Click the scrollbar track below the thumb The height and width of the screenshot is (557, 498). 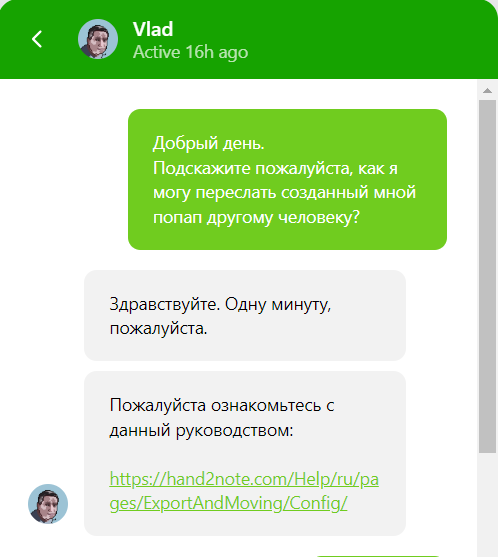pyautogui.click(x=487, y=504)
